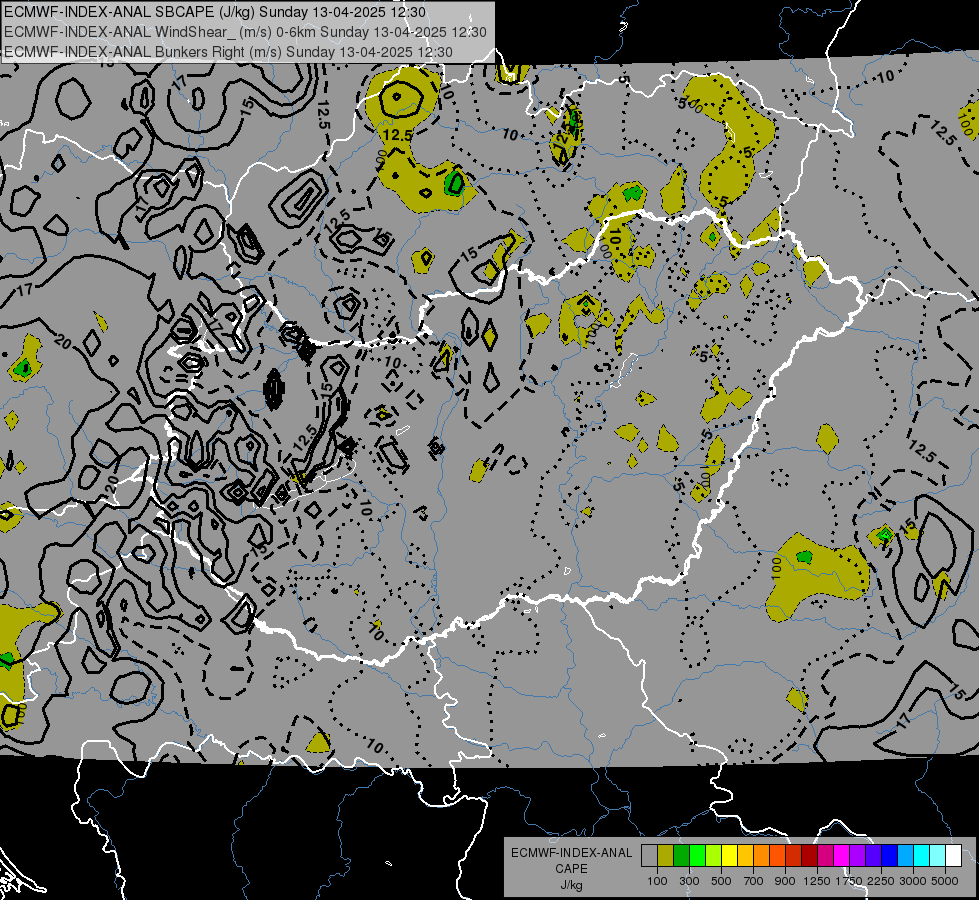
Task: Choose the bright magenta legend swatch
Action: click(842, 856)
